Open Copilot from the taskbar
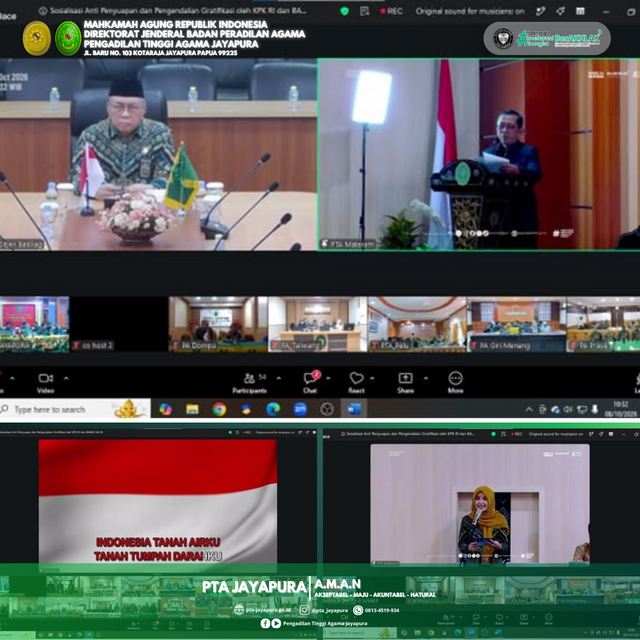The width and height of the screenshot is (640, 640). (x=165, y=409)
